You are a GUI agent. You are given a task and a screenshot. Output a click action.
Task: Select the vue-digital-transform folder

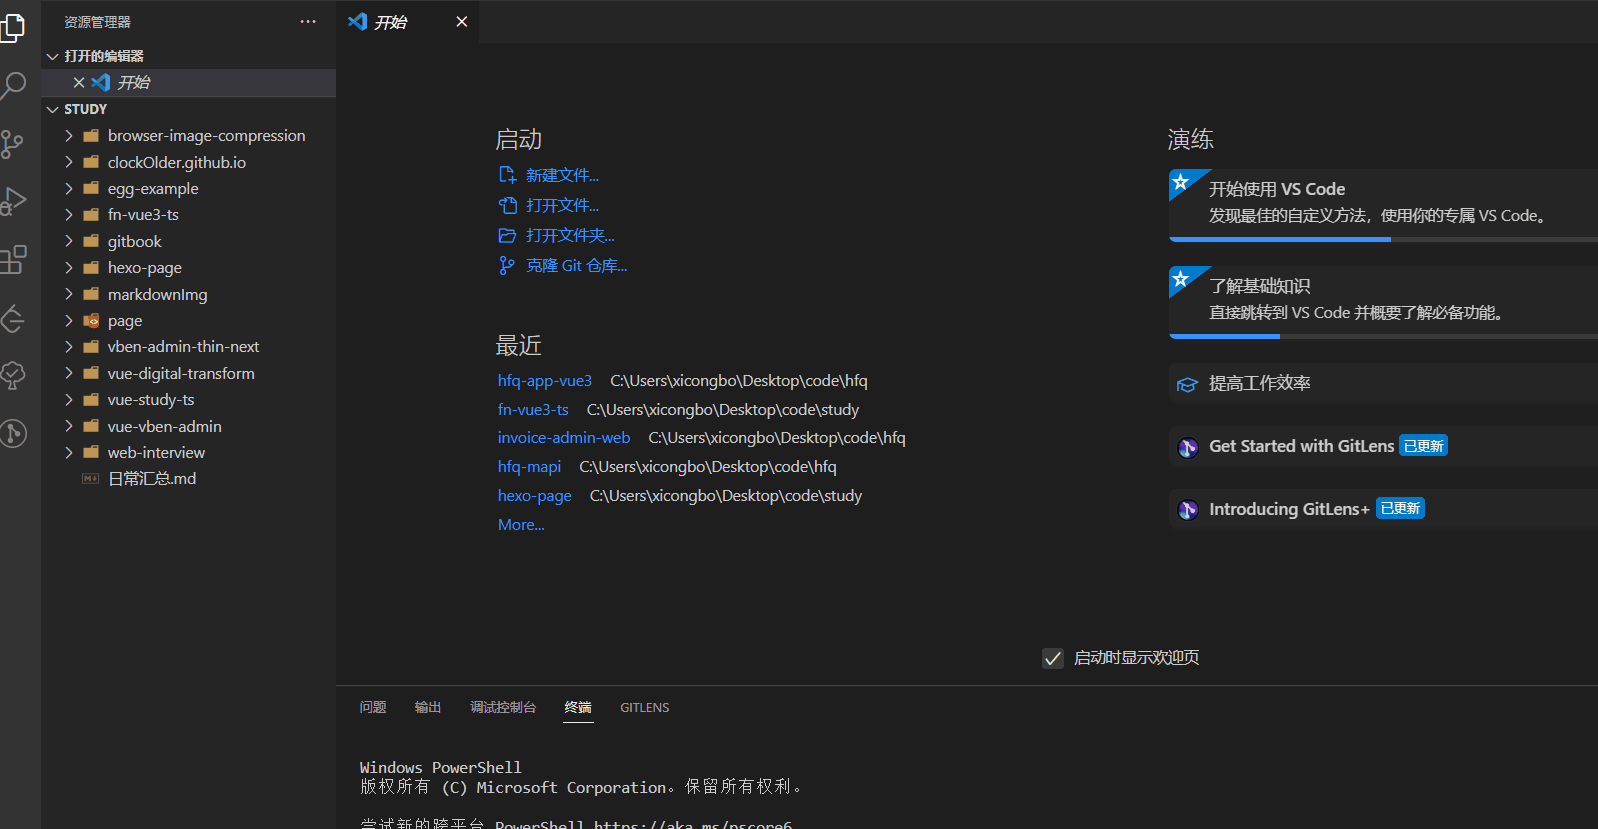click(188, 373)
